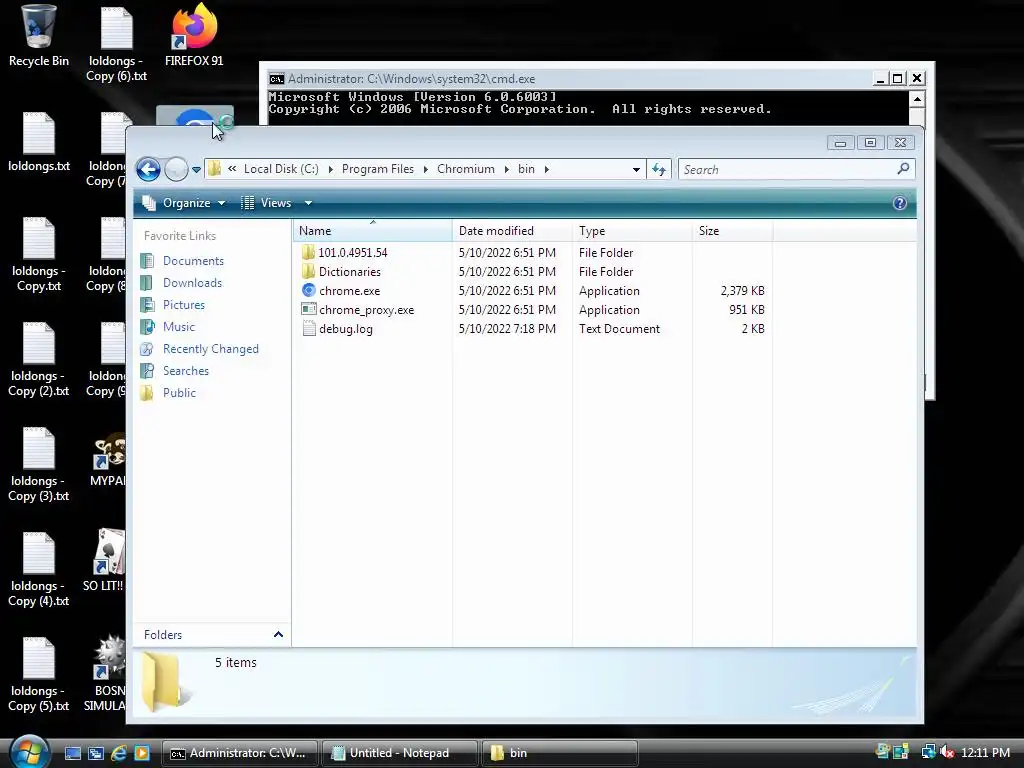Click the Refresh button beside address bar
Image resolution: width=1024 pixels, height=768 pixels.
[659, 170]
